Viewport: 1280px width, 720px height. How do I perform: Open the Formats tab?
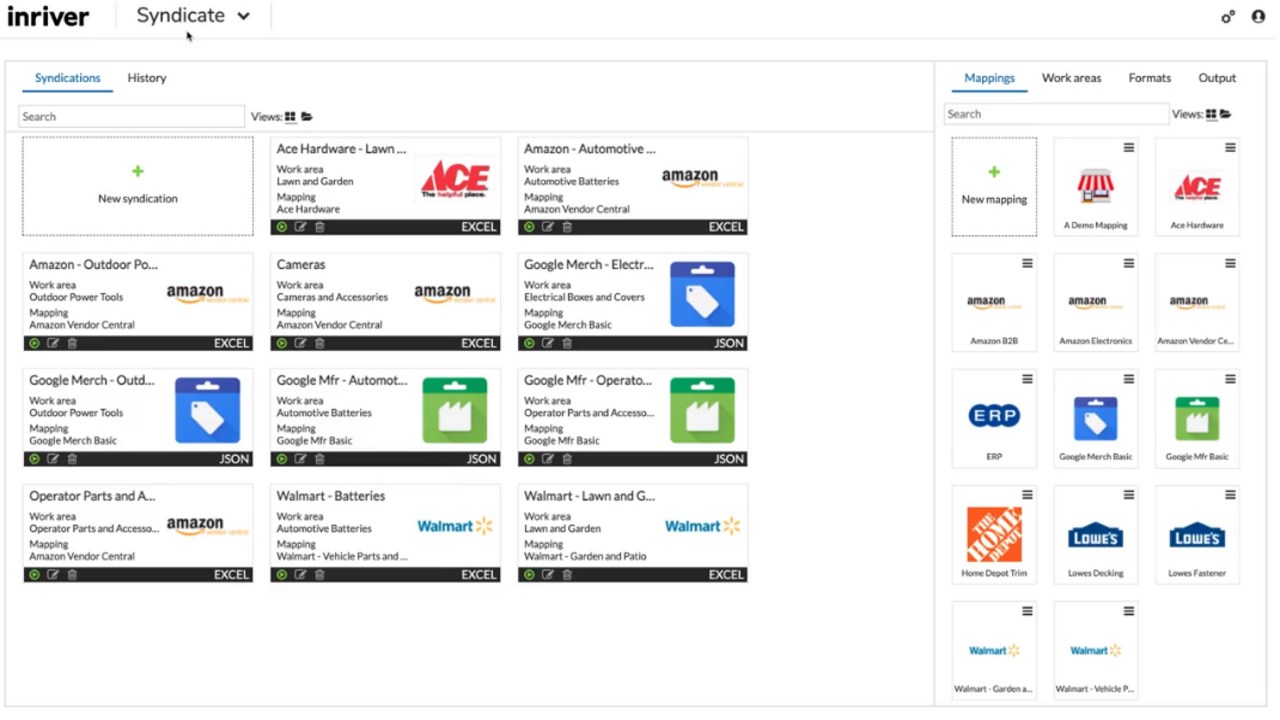click(1149, 78)
